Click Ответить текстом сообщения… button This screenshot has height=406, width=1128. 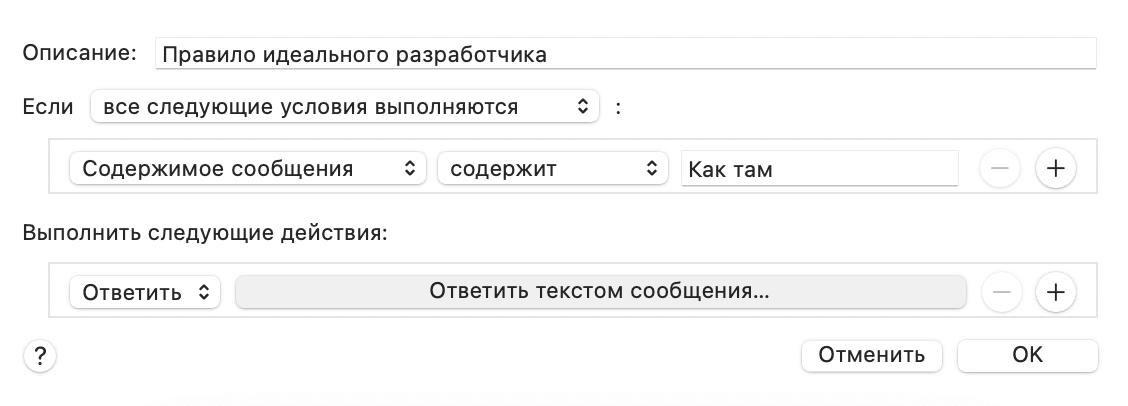click(x=601, y=292)
